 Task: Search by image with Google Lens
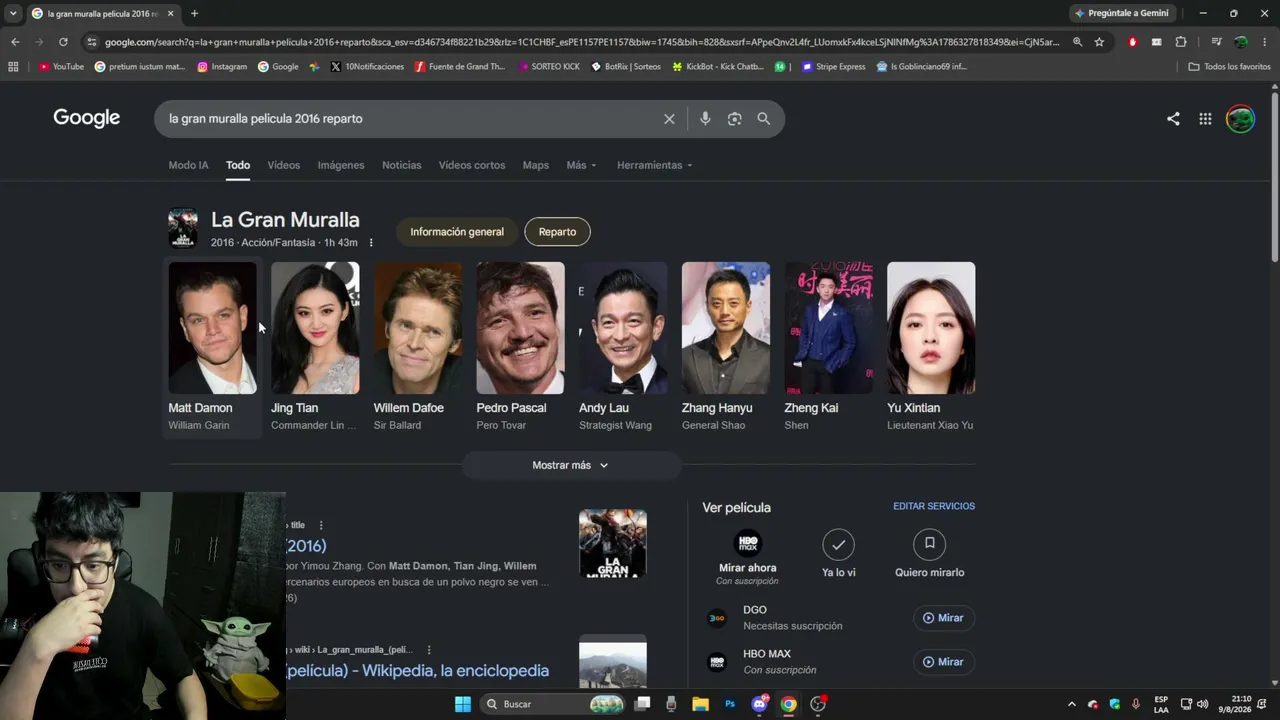(x=734, y=119)
